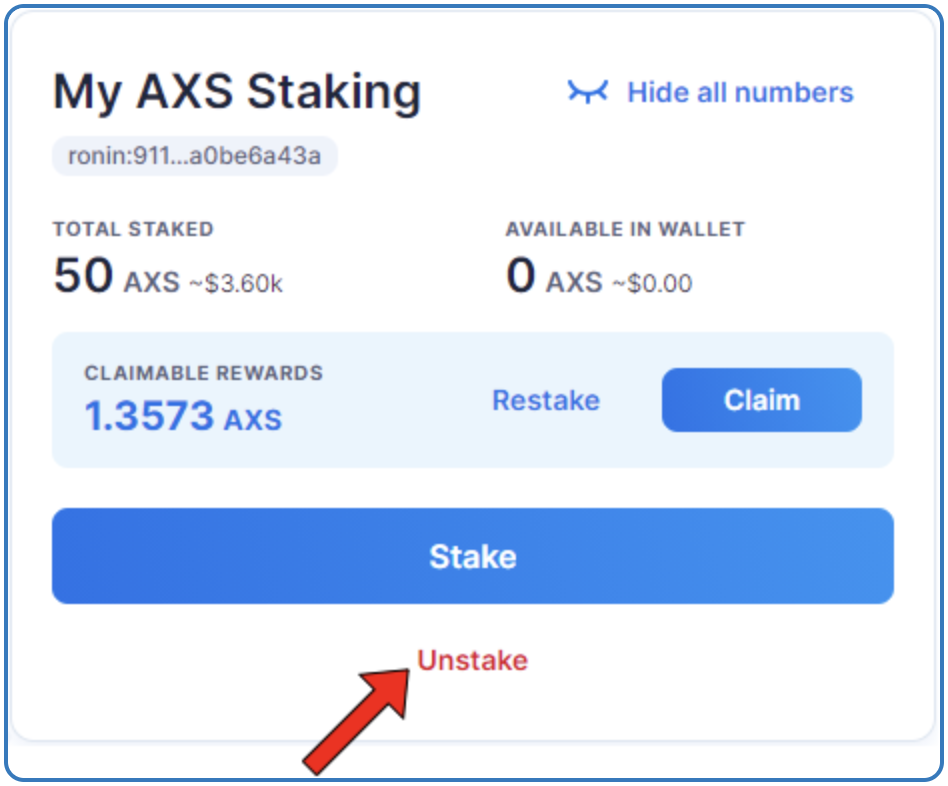Image resolution: width=948 pixels, height=786 pixels.
Task: Click the ~$3.60k staked dollar value
Action: pyautogui.click(x=236, y=283)
